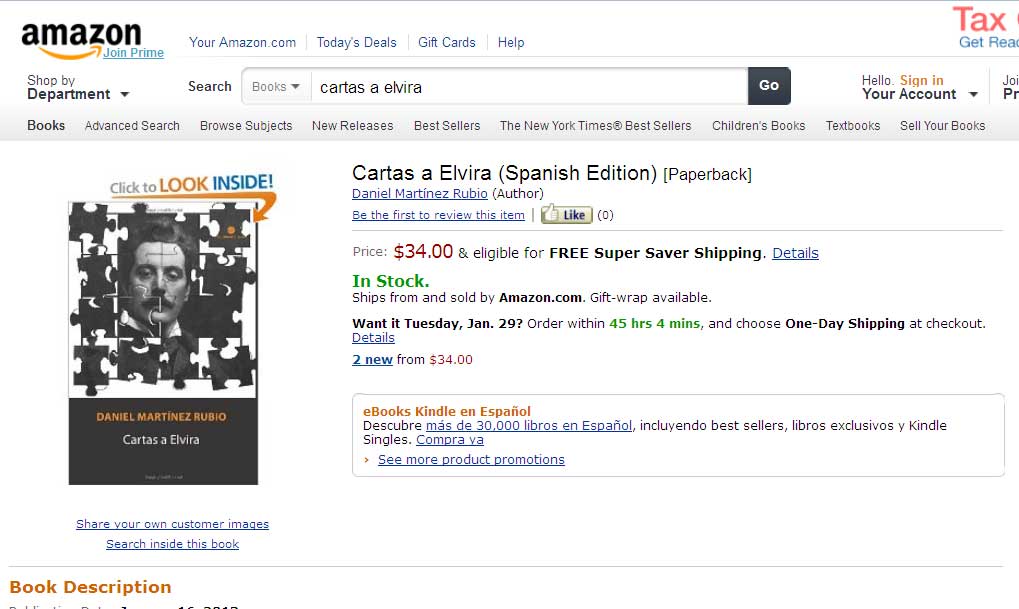The image size is (1019, 609).
Task: Go to Children's Books section
Action: (758, 126)
